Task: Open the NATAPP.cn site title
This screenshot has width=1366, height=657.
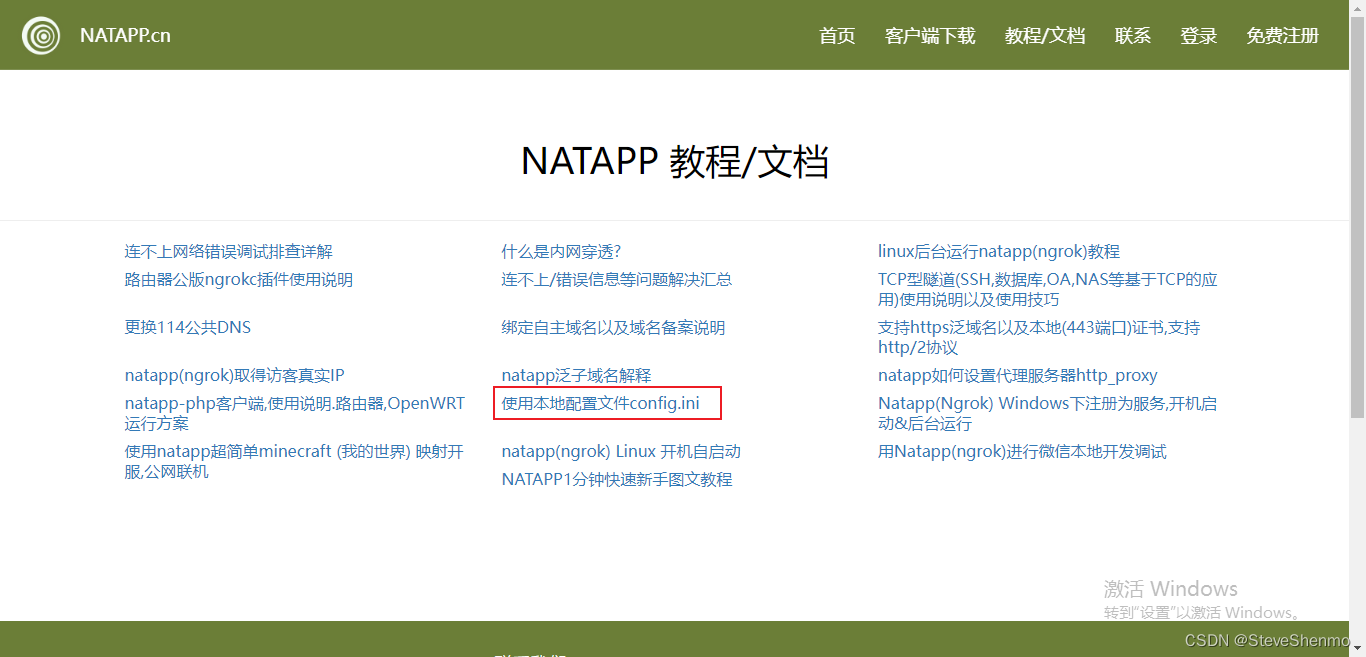Action: click(x=125, y=35)
